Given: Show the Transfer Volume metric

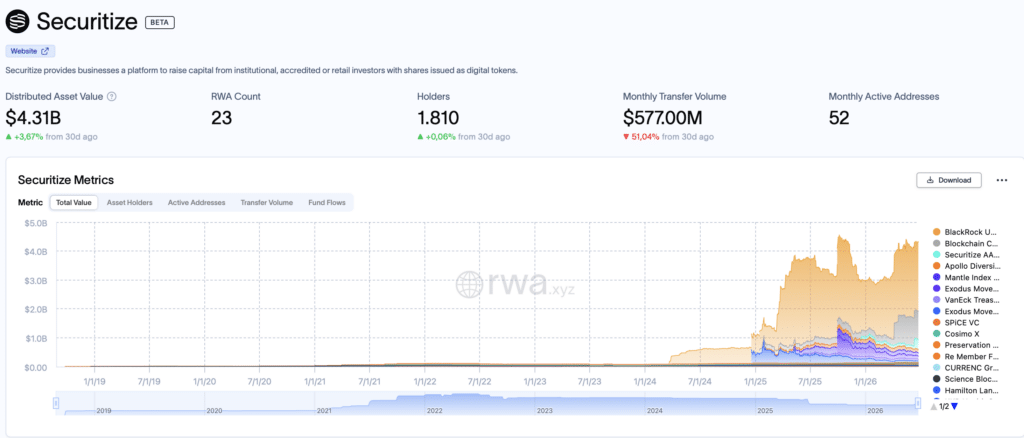Looking at the screenshot, I should click(266, 202).
